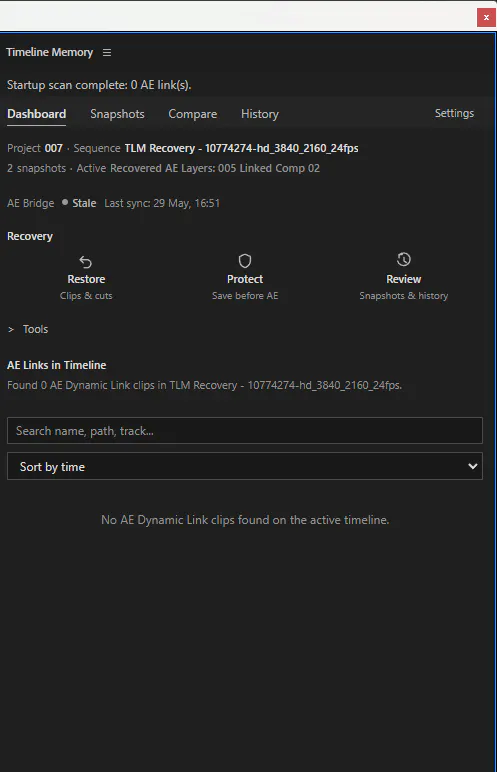The width and height of the screenshot is (497, 772).
Task: Click the Protect shield icon
Action: pyautogui.click(x=245, y=260)
